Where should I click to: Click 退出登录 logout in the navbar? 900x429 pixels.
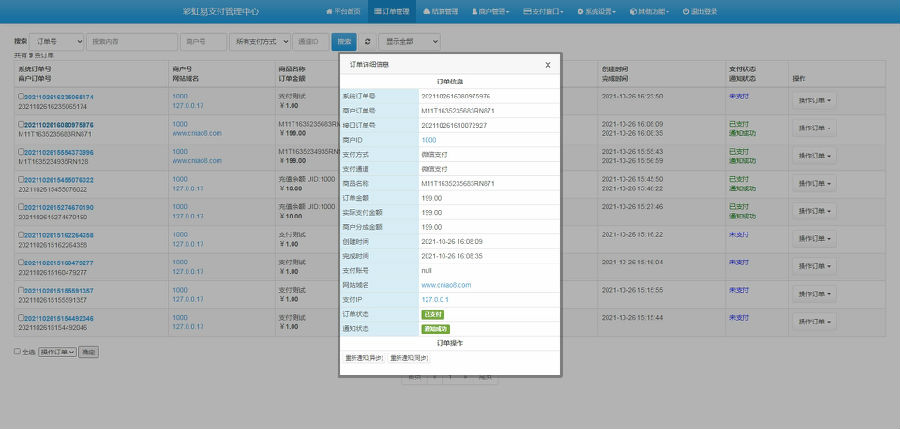(700, 11)
